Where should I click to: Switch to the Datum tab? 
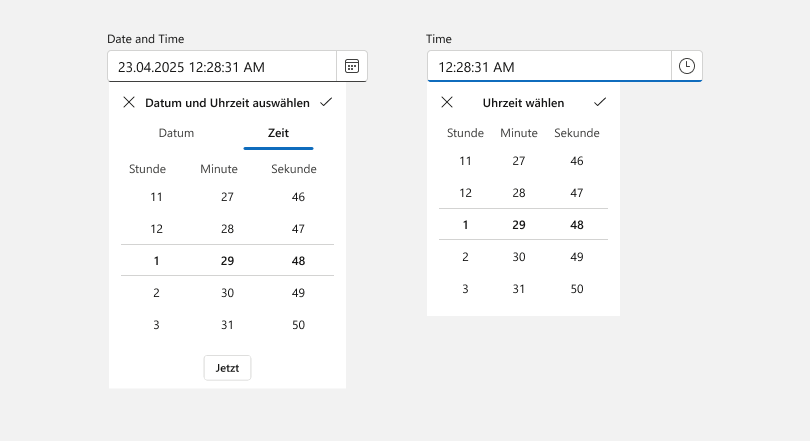point(176,133)
